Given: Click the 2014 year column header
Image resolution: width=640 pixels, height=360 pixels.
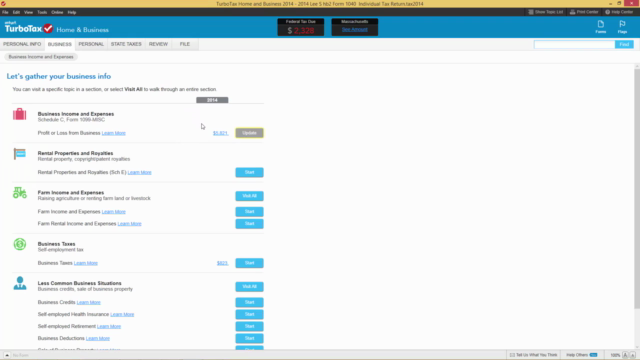Looking at the screenshot, I should pos(212,100).
